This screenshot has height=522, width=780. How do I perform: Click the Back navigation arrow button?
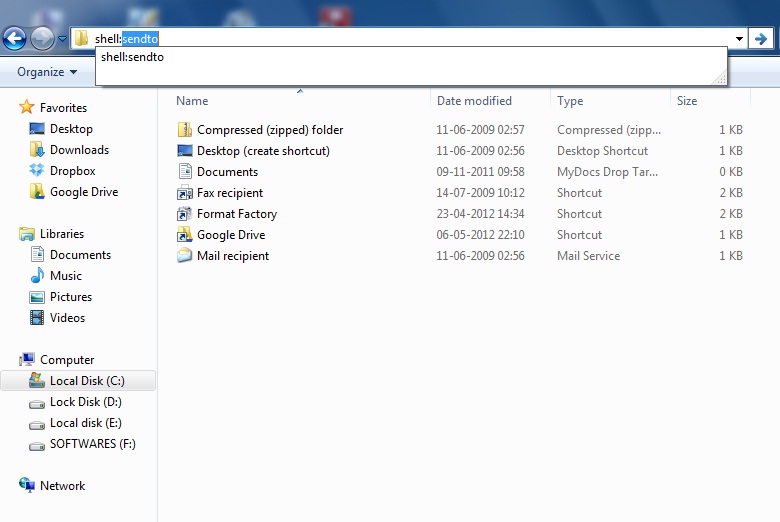pos(14,38)
